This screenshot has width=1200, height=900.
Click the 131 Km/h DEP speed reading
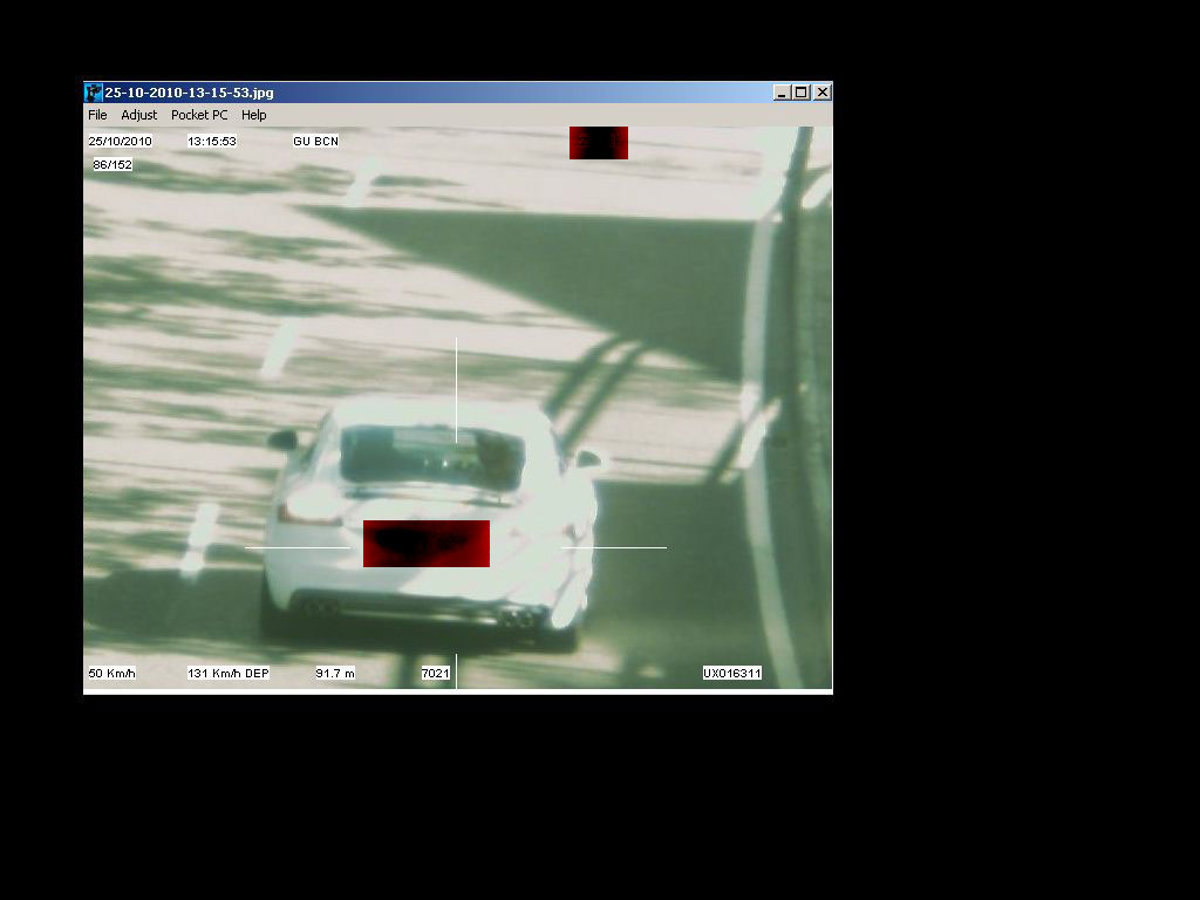[x=228, y=674]
